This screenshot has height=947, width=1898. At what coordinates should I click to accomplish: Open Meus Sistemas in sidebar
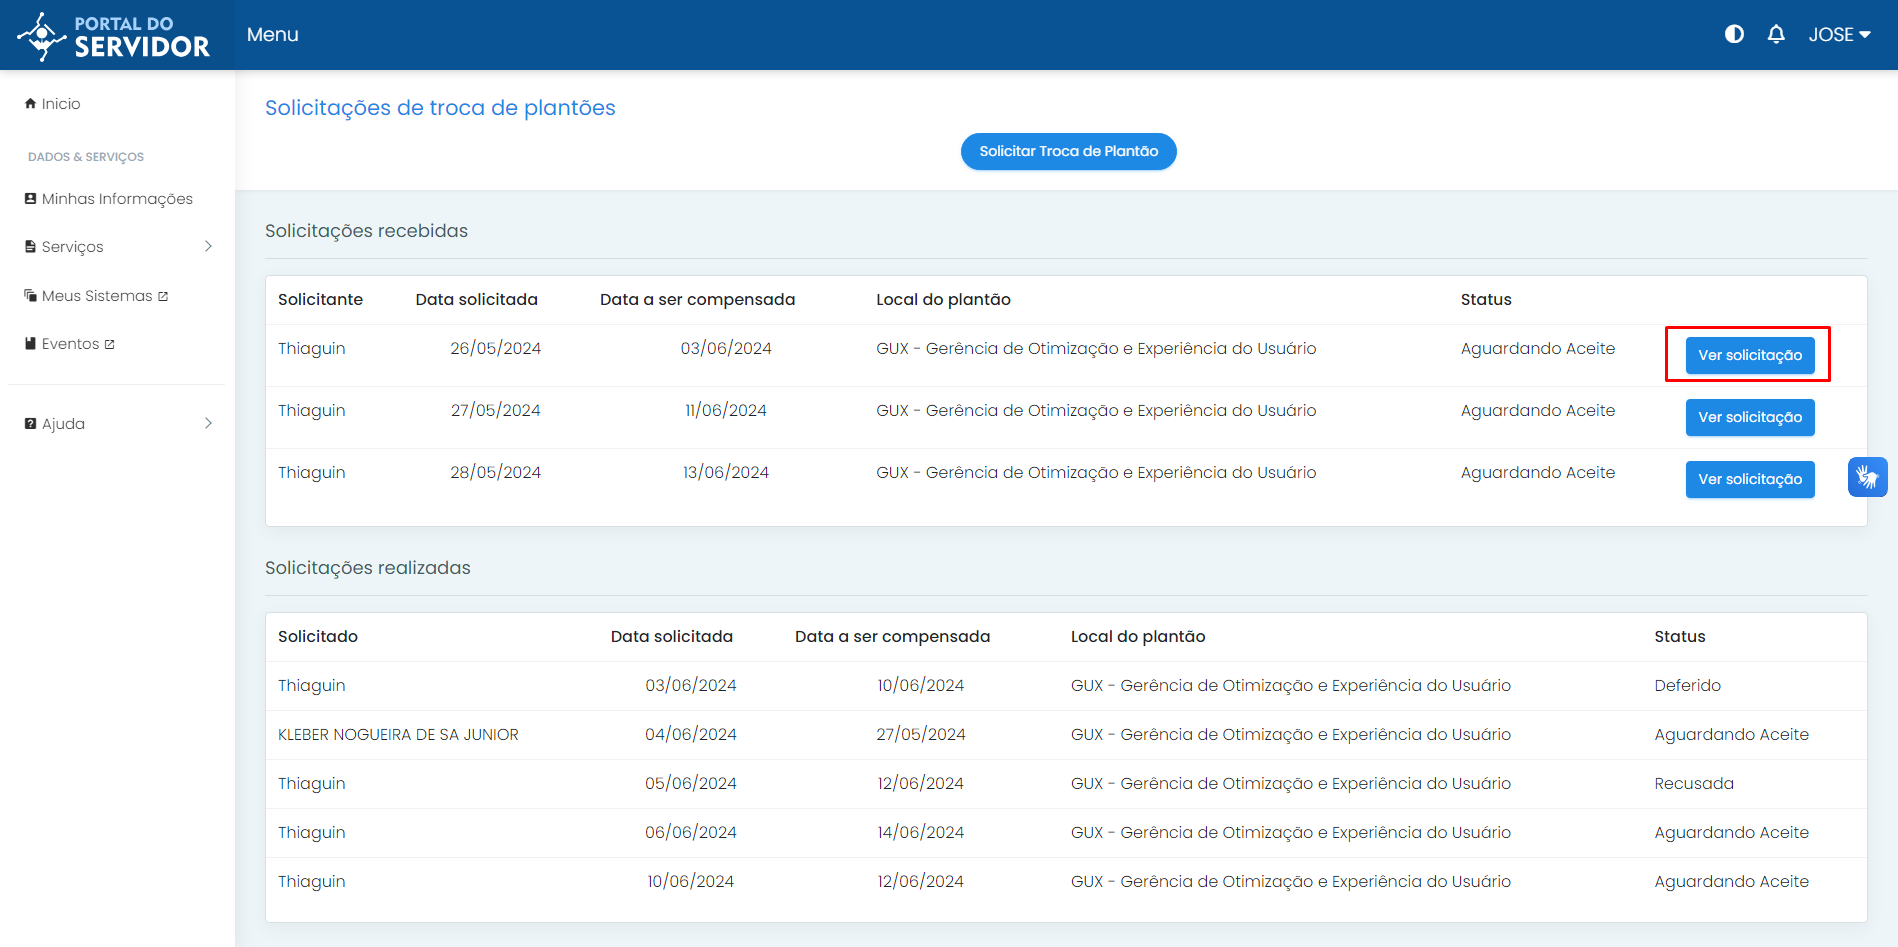tap(97, 296)
